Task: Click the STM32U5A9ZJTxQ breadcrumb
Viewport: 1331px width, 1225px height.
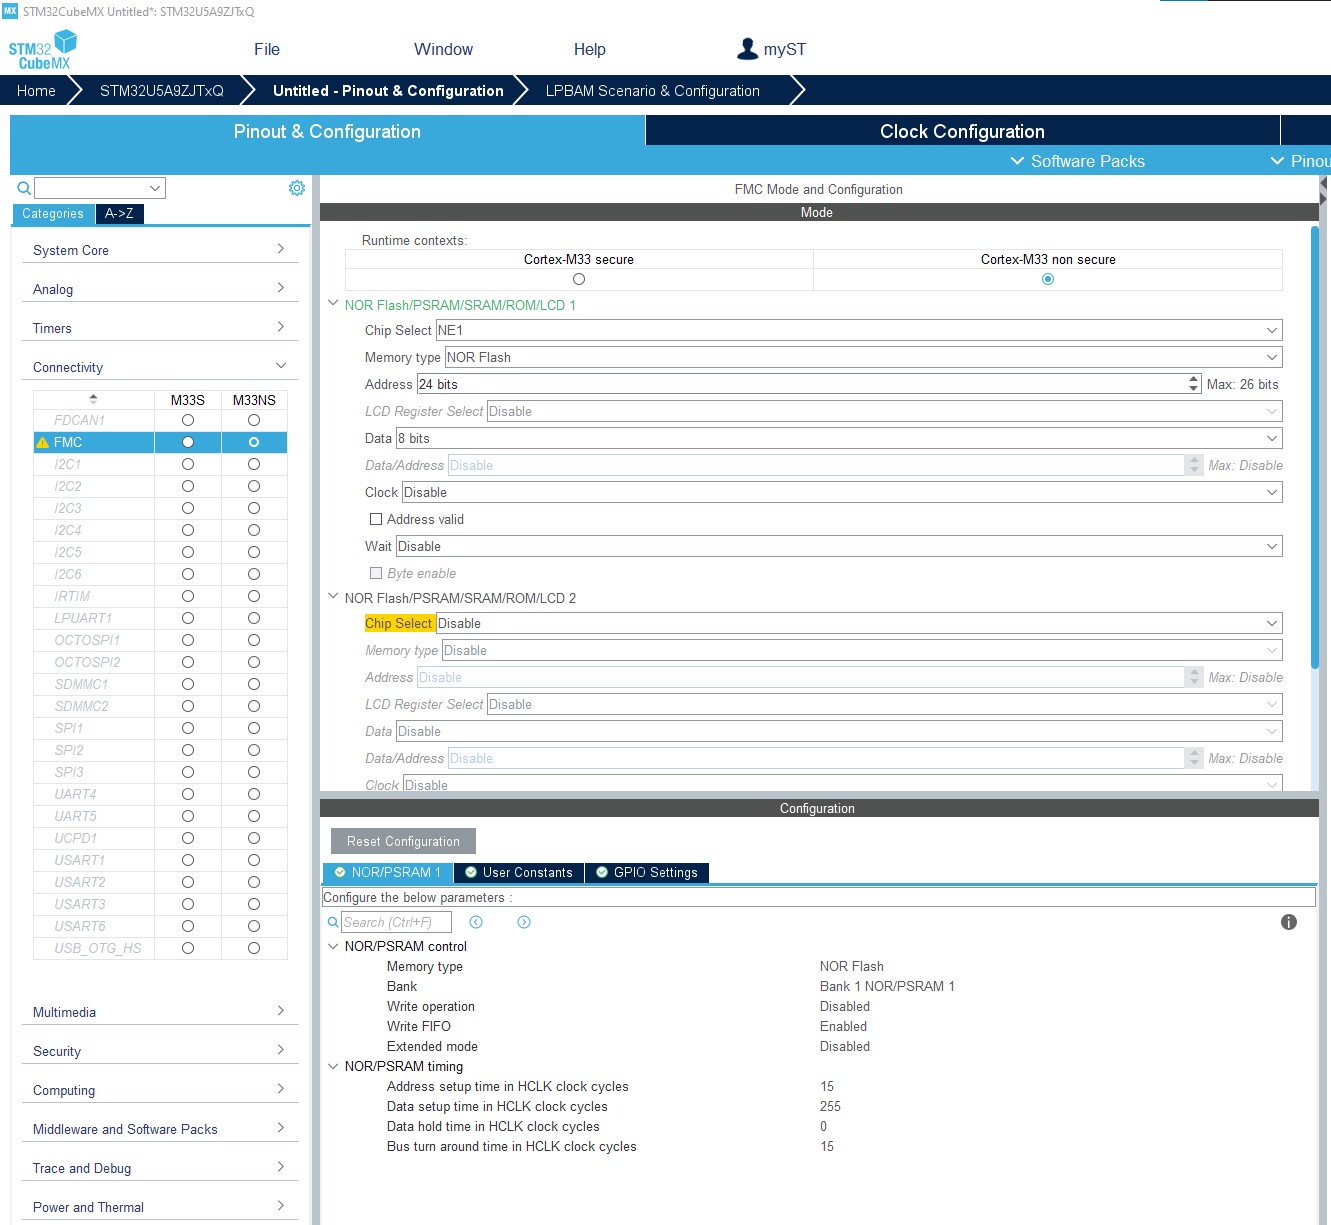Action: coord(162,90)
